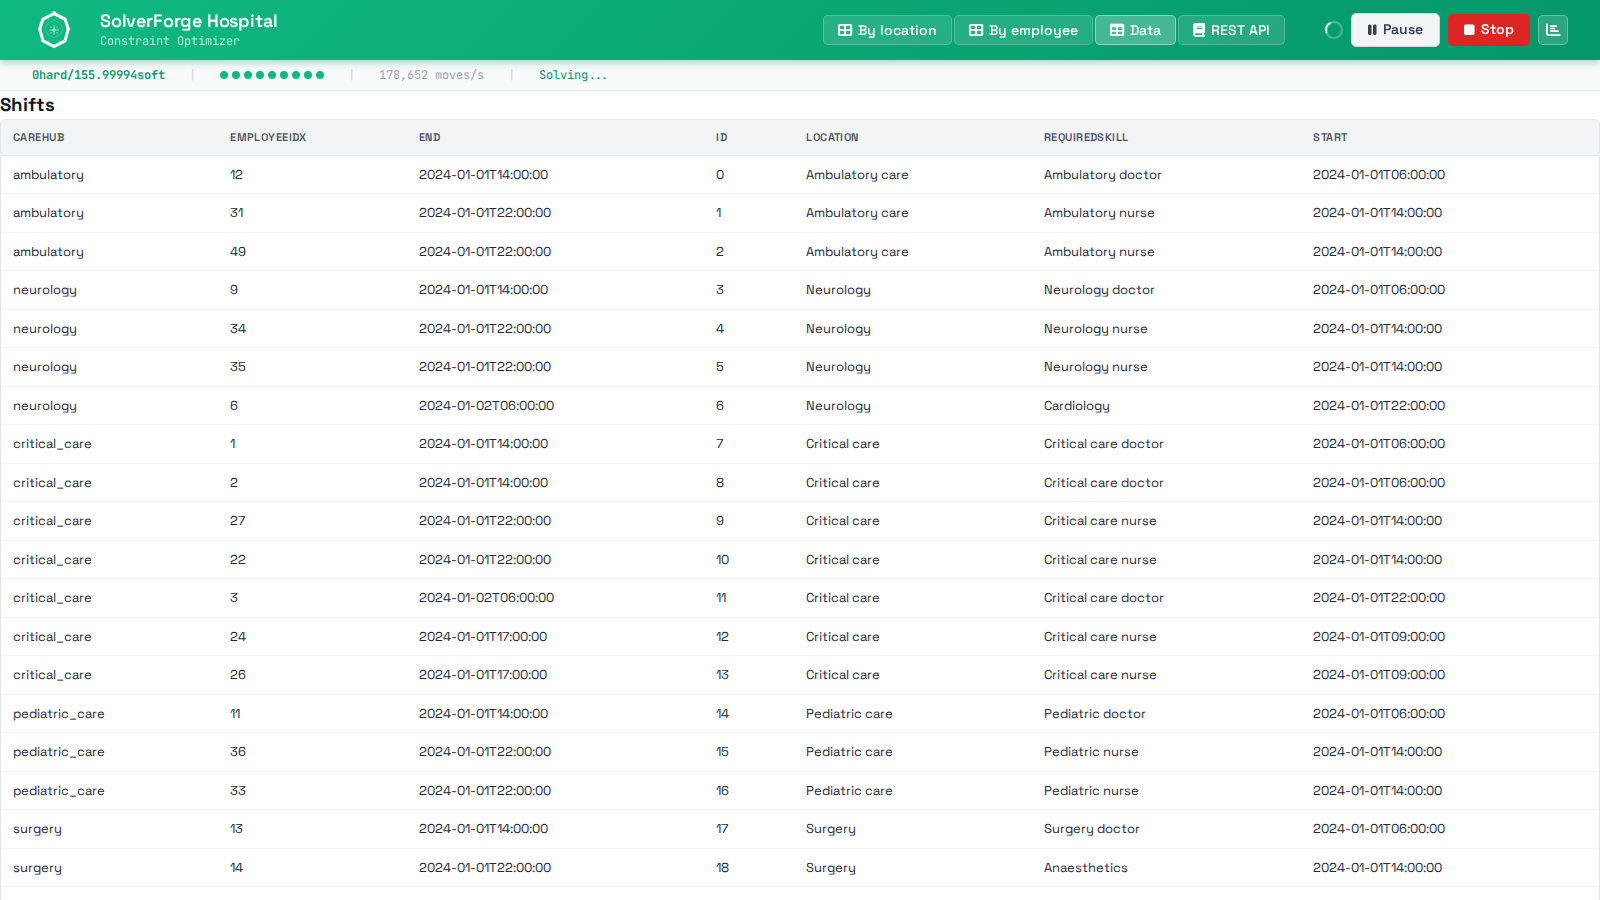
Task: Select the Neurology doctor cell
Action: tap(1099, 290)
